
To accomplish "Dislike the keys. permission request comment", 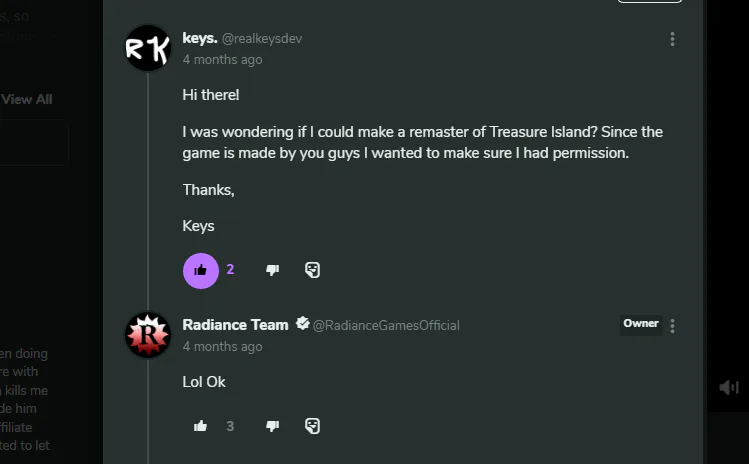I will [x=272, y=270].
